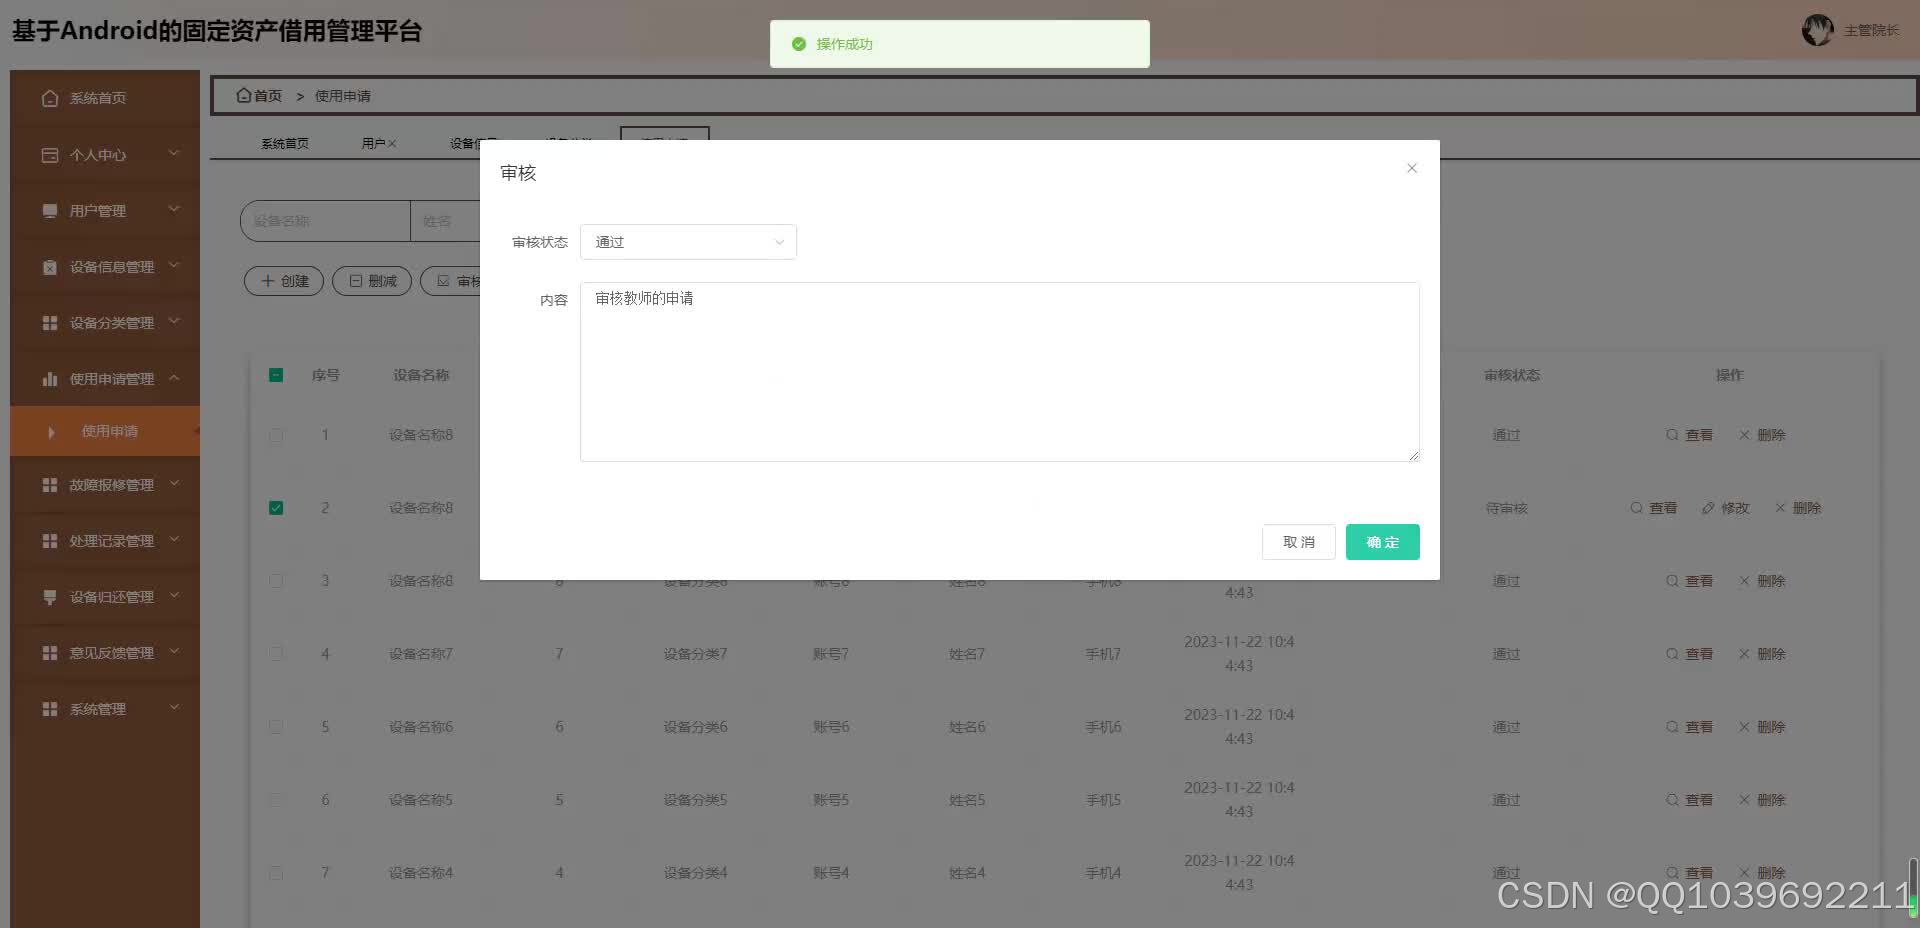Select the 使用申请 submenu item
The image size is (1920, 928).
[105, 431]
